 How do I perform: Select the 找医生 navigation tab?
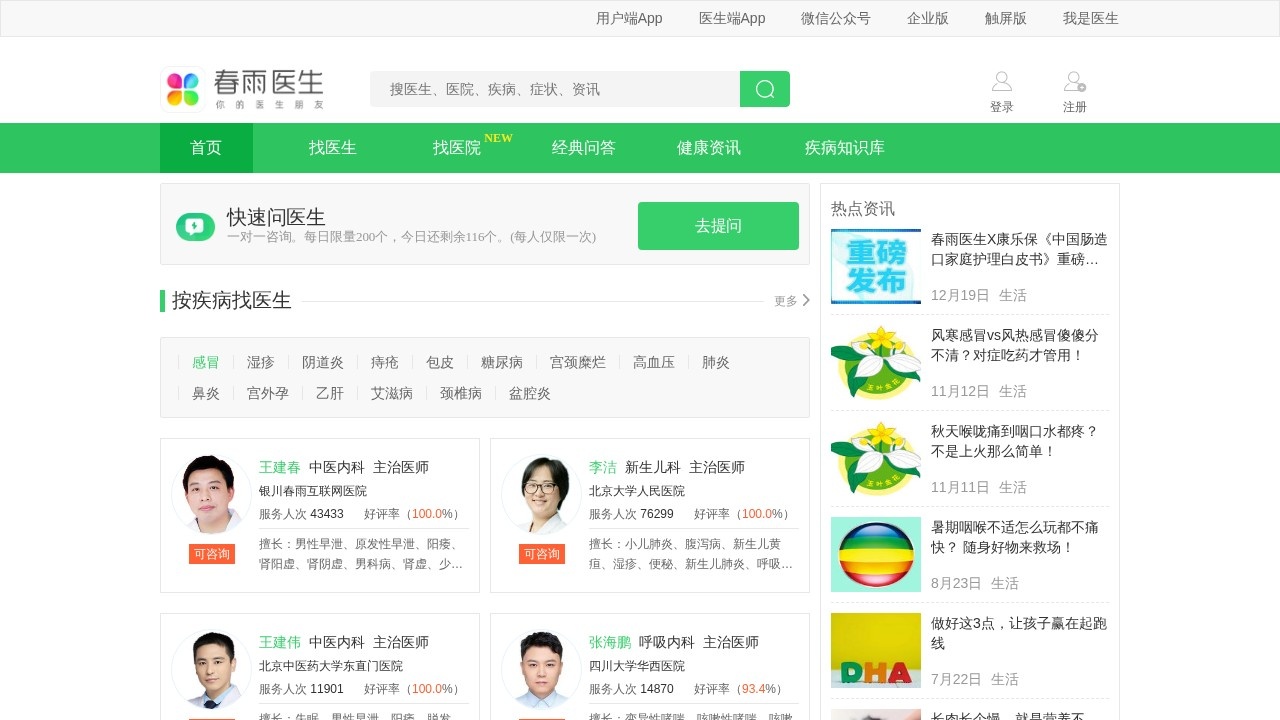(332, 148)
